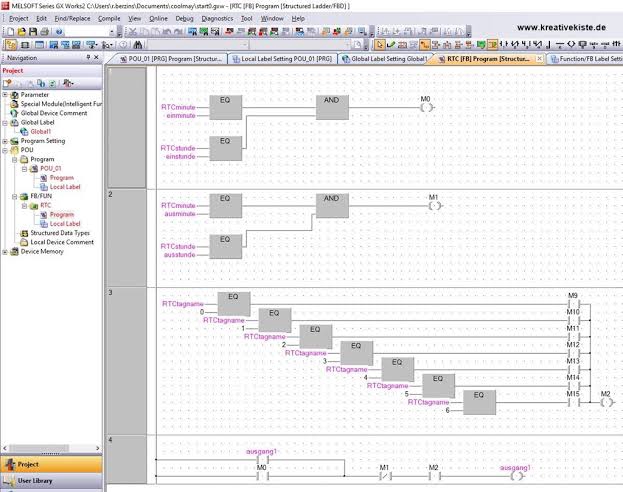Click the ausgang1 output coil in network 4

click(x=517, y=476)
